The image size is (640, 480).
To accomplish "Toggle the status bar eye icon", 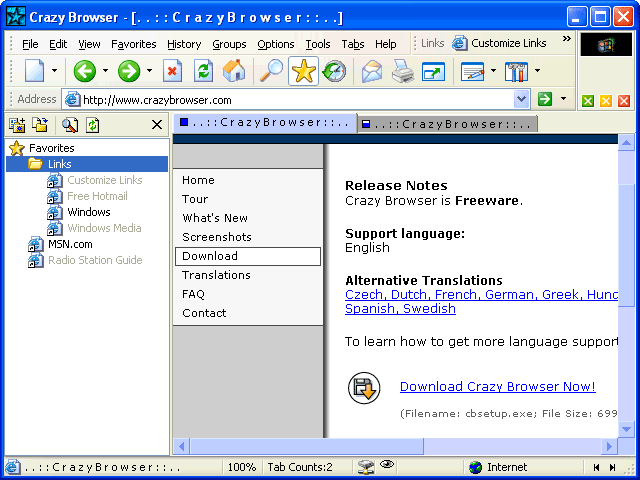I will 387,464.
